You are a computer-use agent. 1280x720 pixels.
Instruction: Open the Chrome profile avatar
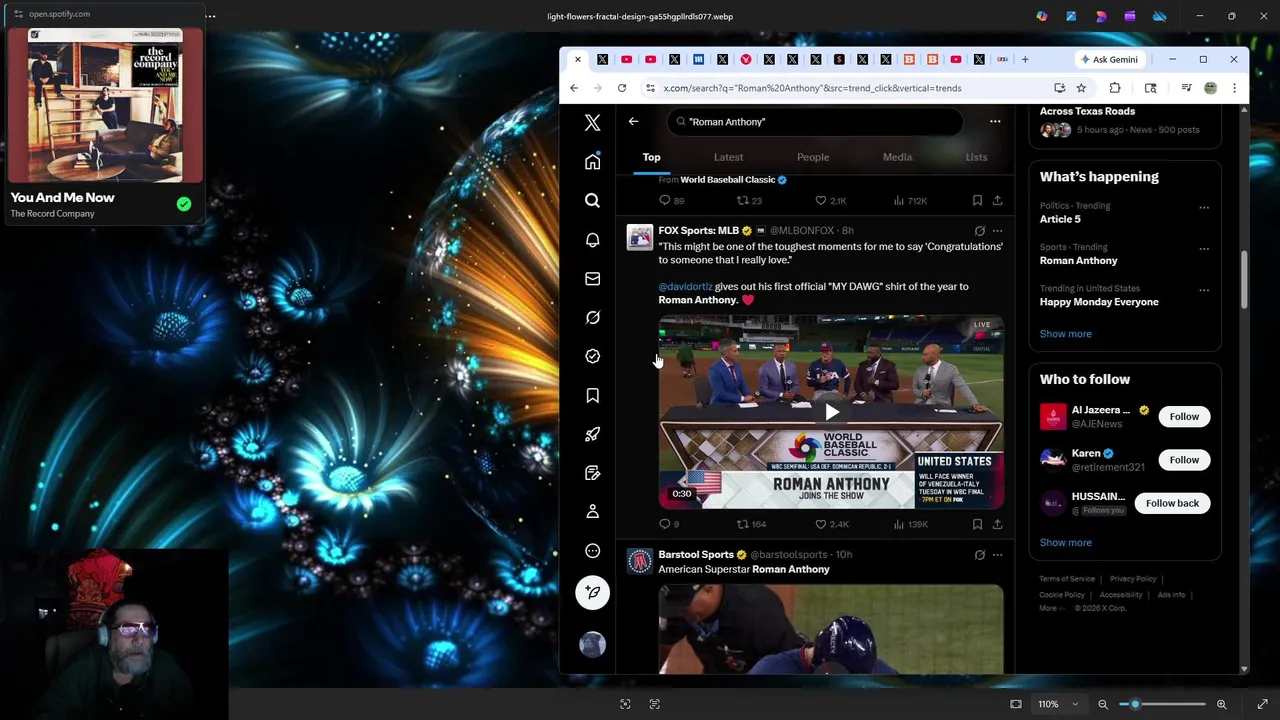coord(1210,88)
